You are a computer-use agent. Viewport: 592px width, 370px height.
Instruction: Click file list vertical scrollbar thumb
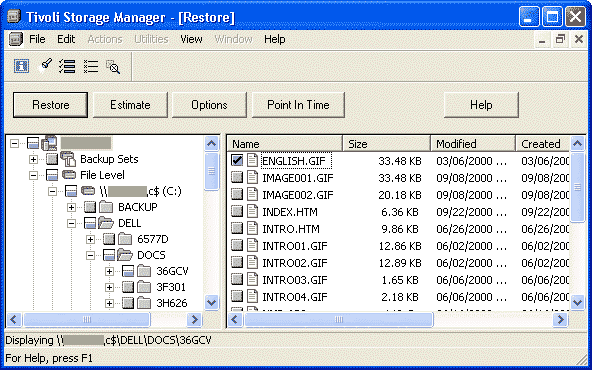click(x=577, y=187)
